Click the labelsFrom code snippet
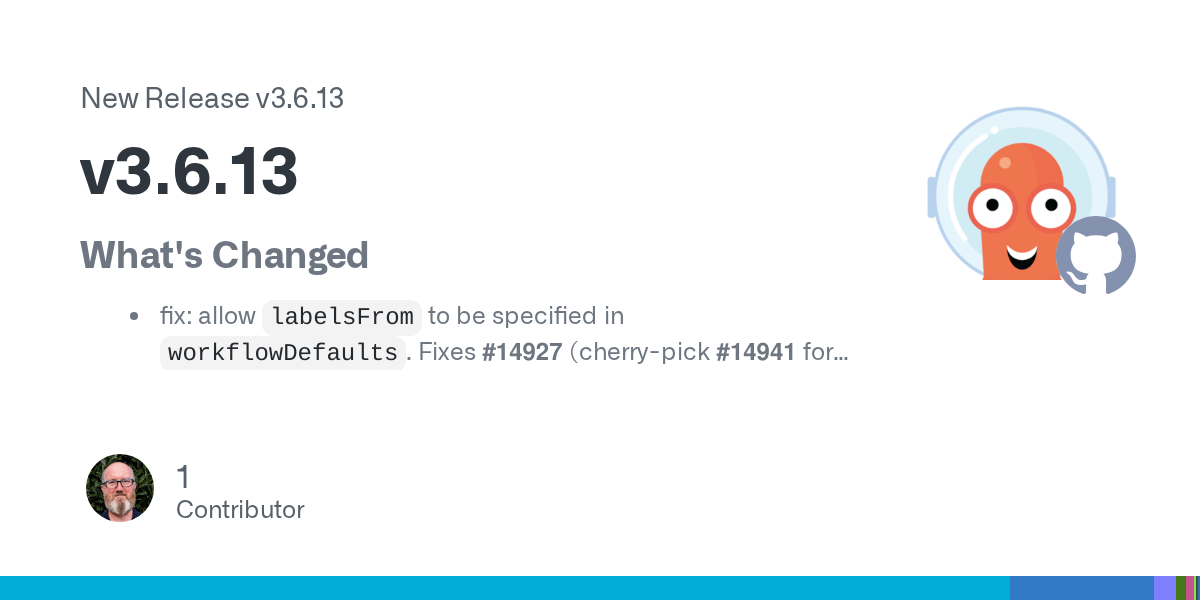 pyautogui.click(x=342, y=317)
